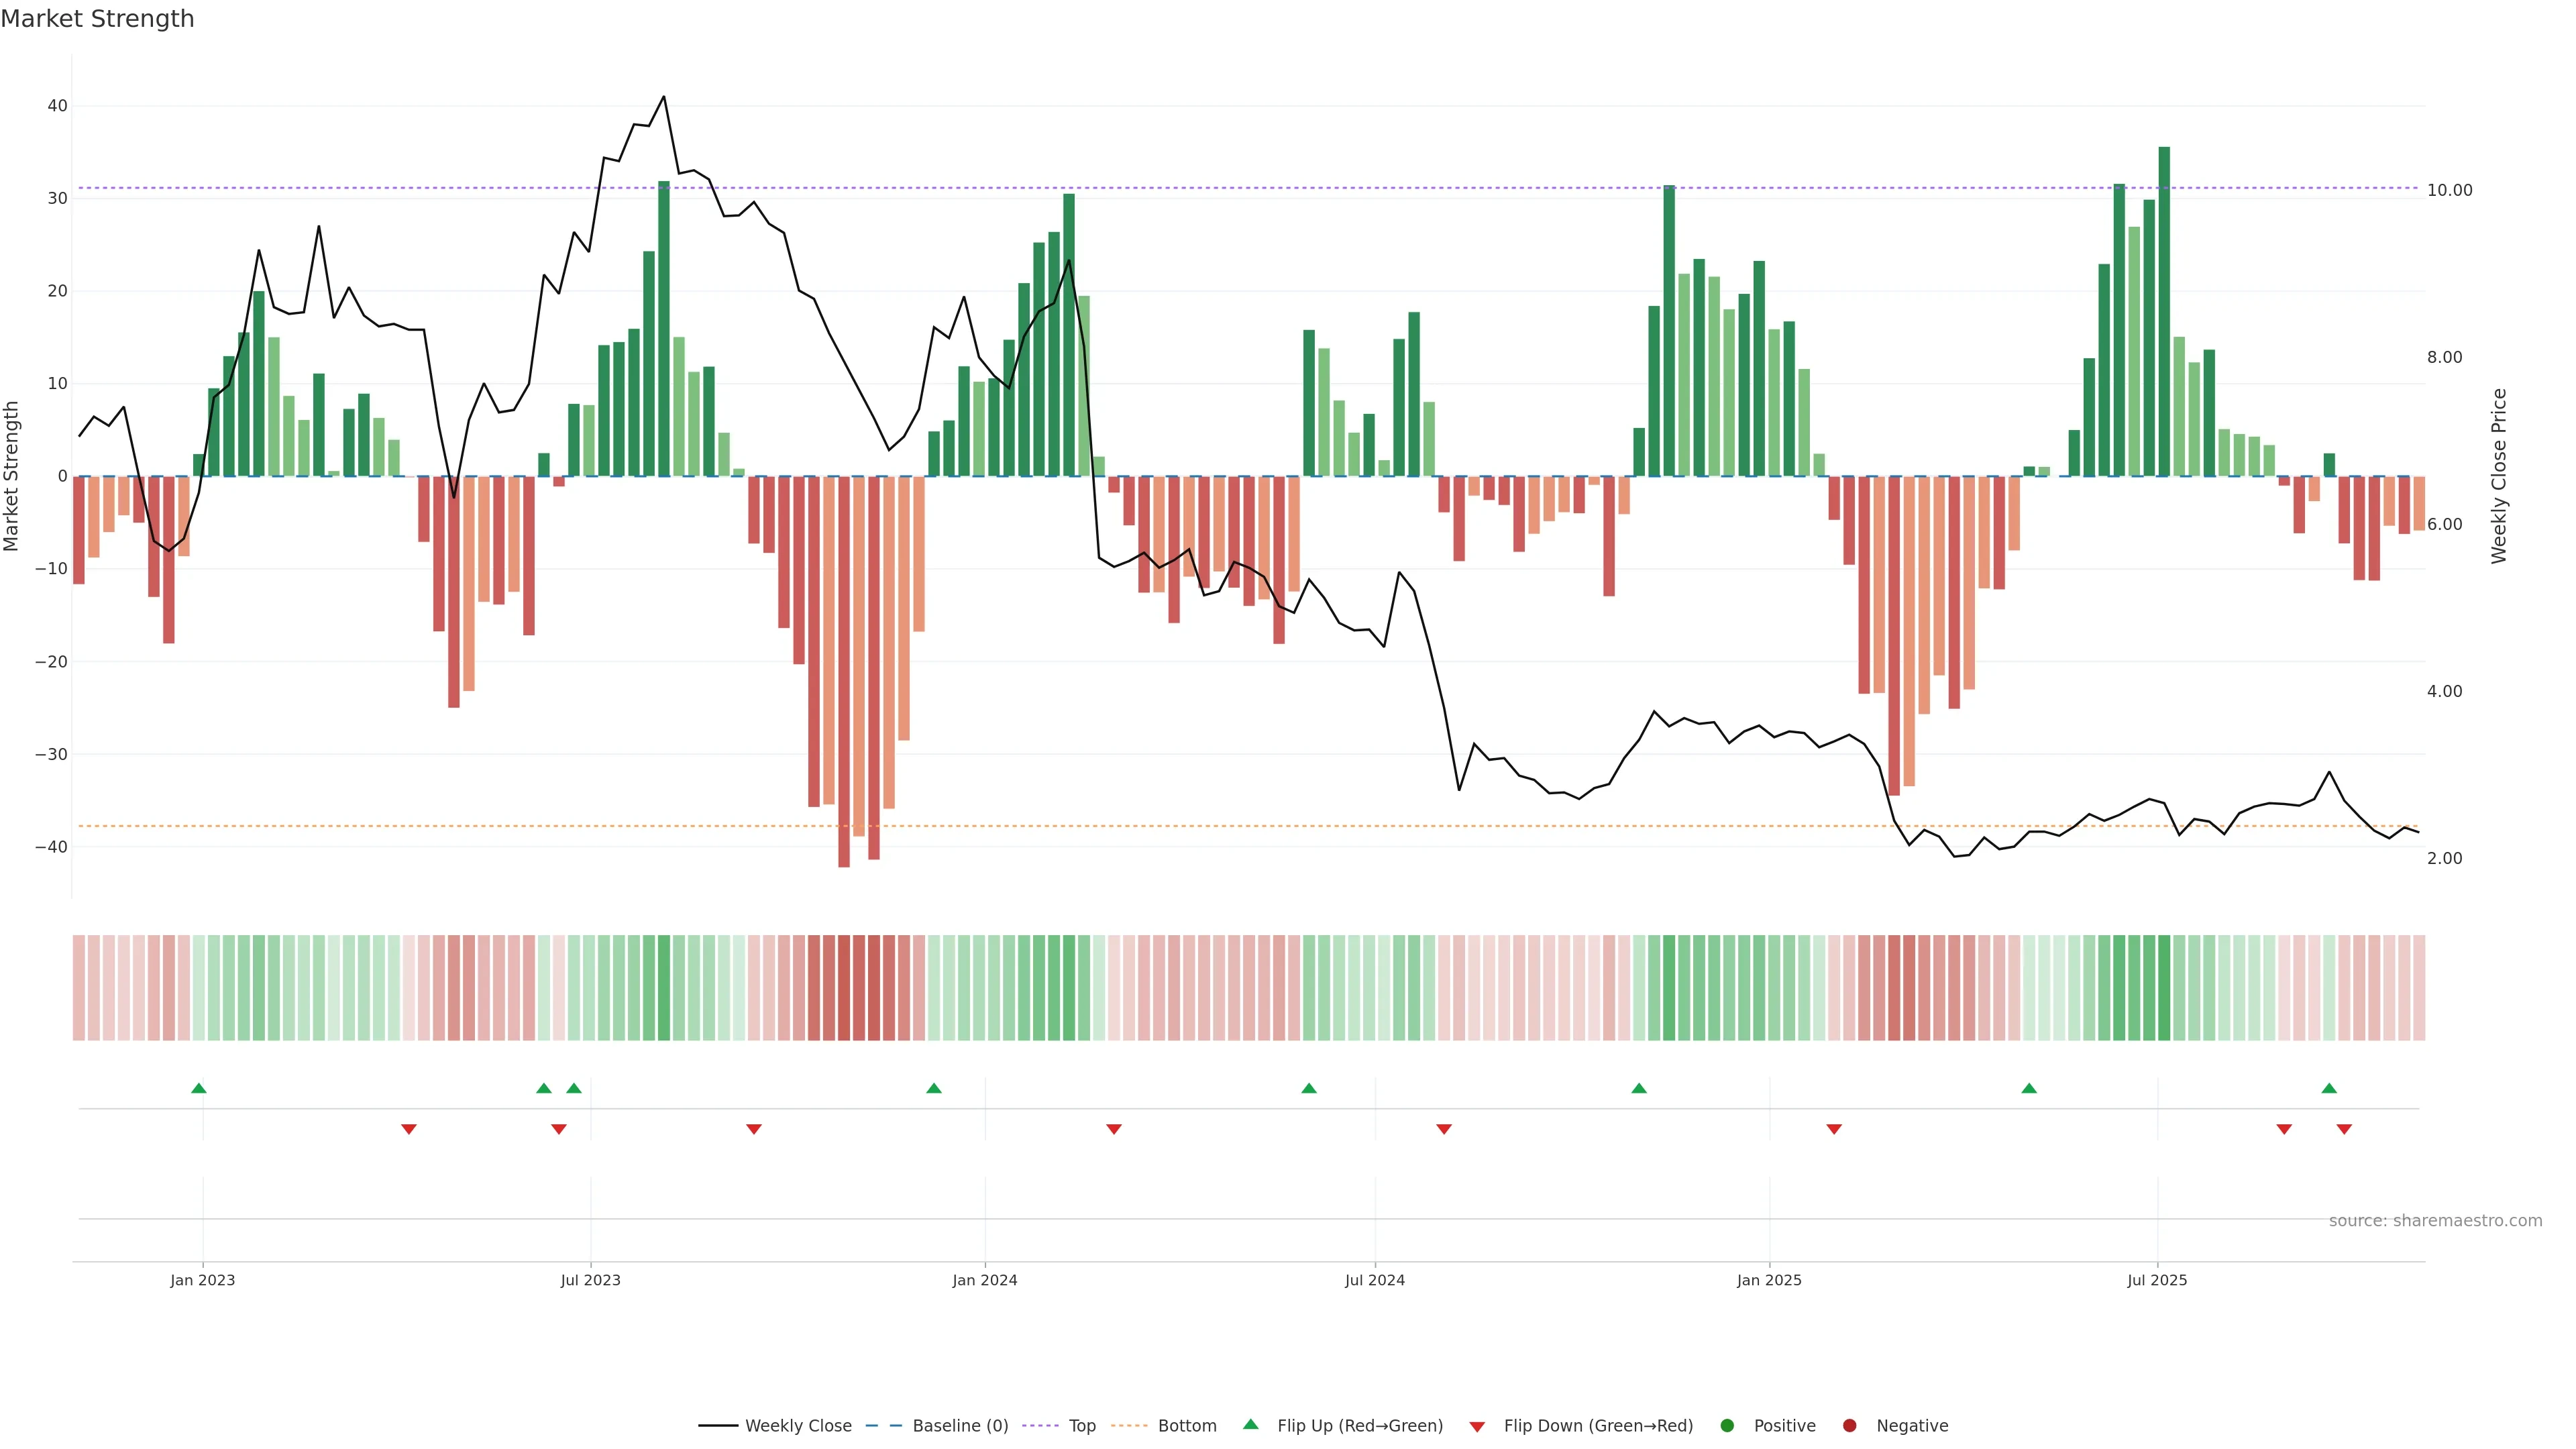This screenshot has width=2576, height=1449.
Task: Click the last flip-up triangle on the right
Action: (2329, 1088)
